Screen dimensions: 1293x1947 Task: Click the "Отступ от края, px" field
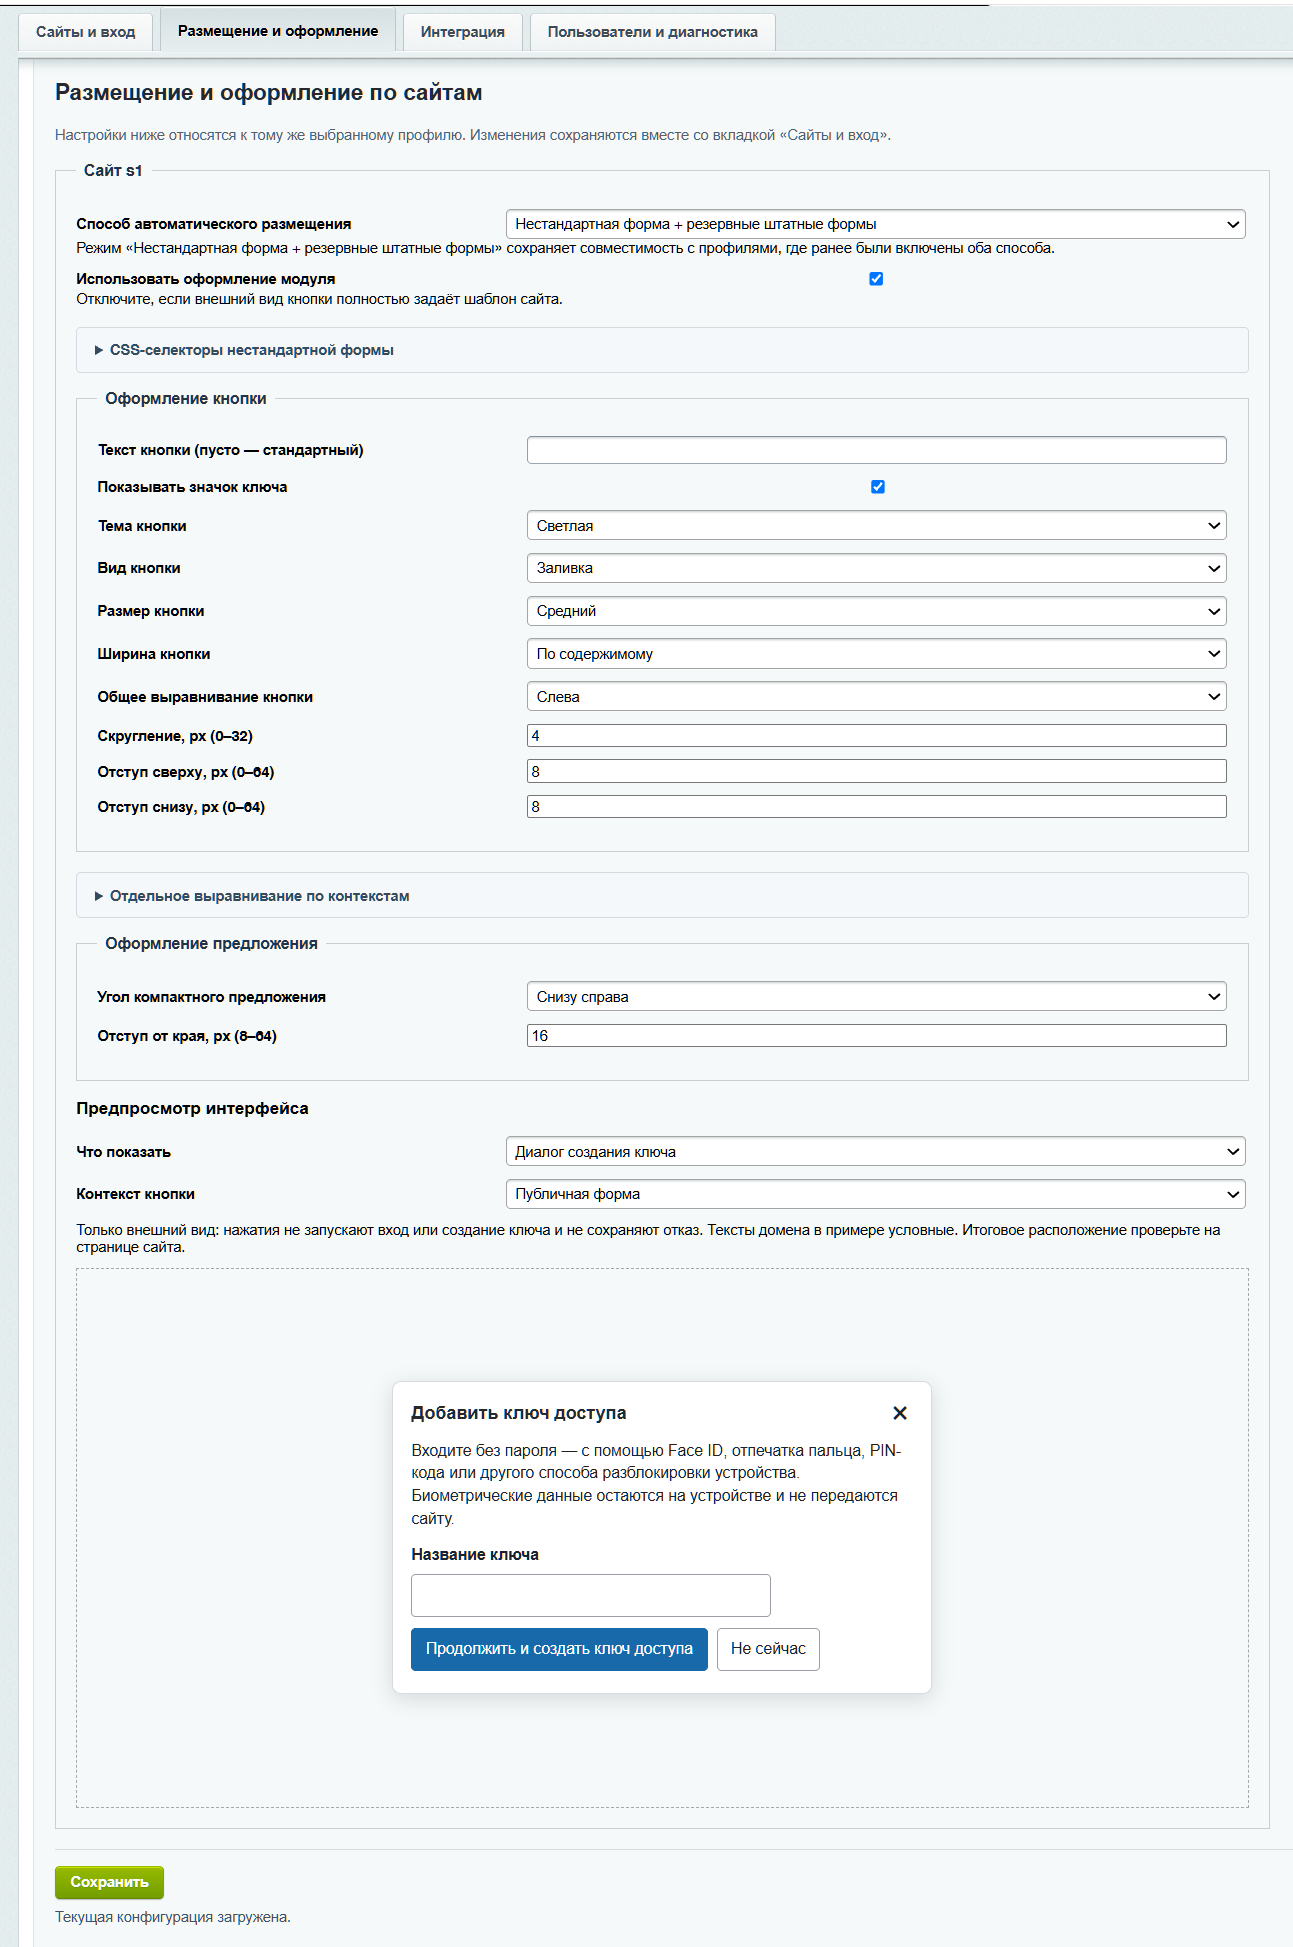tap(876, 1036)
